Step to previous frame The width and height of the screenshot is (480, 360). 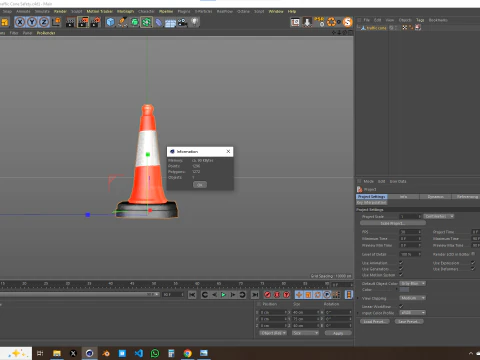pyautogui.click(x=214, y=295)
